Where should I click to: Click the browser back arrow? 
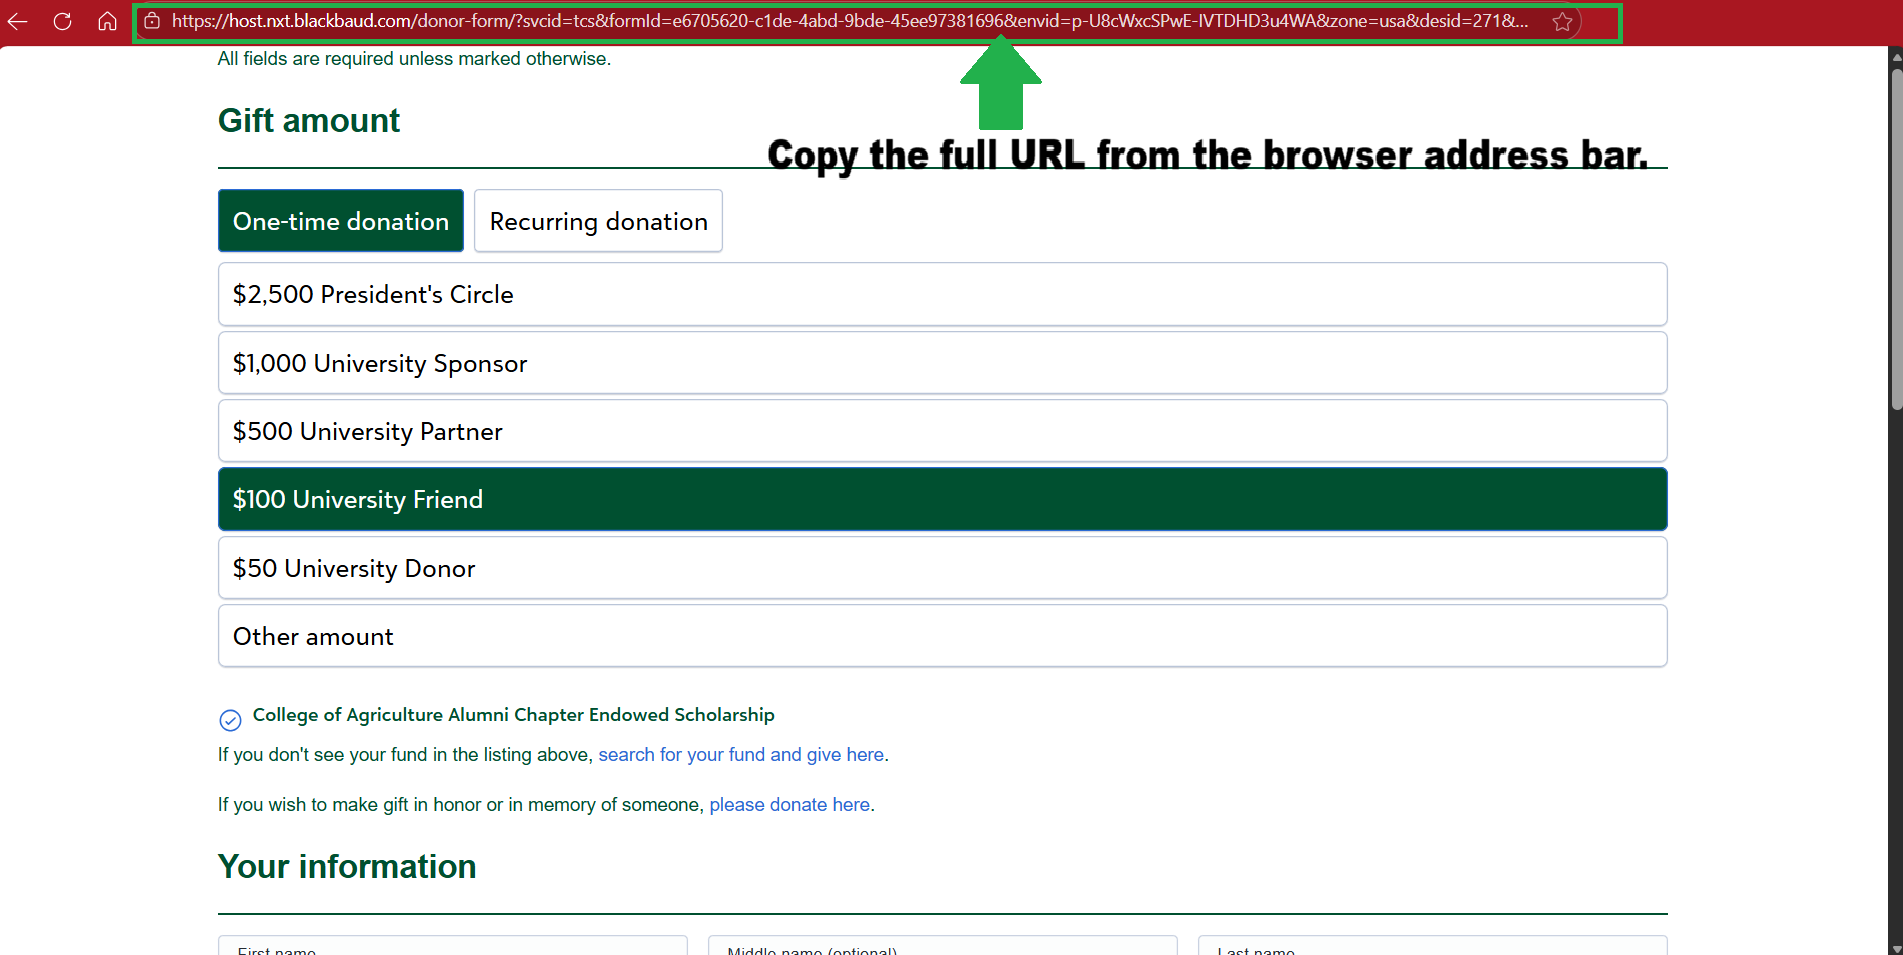[18, 21]
